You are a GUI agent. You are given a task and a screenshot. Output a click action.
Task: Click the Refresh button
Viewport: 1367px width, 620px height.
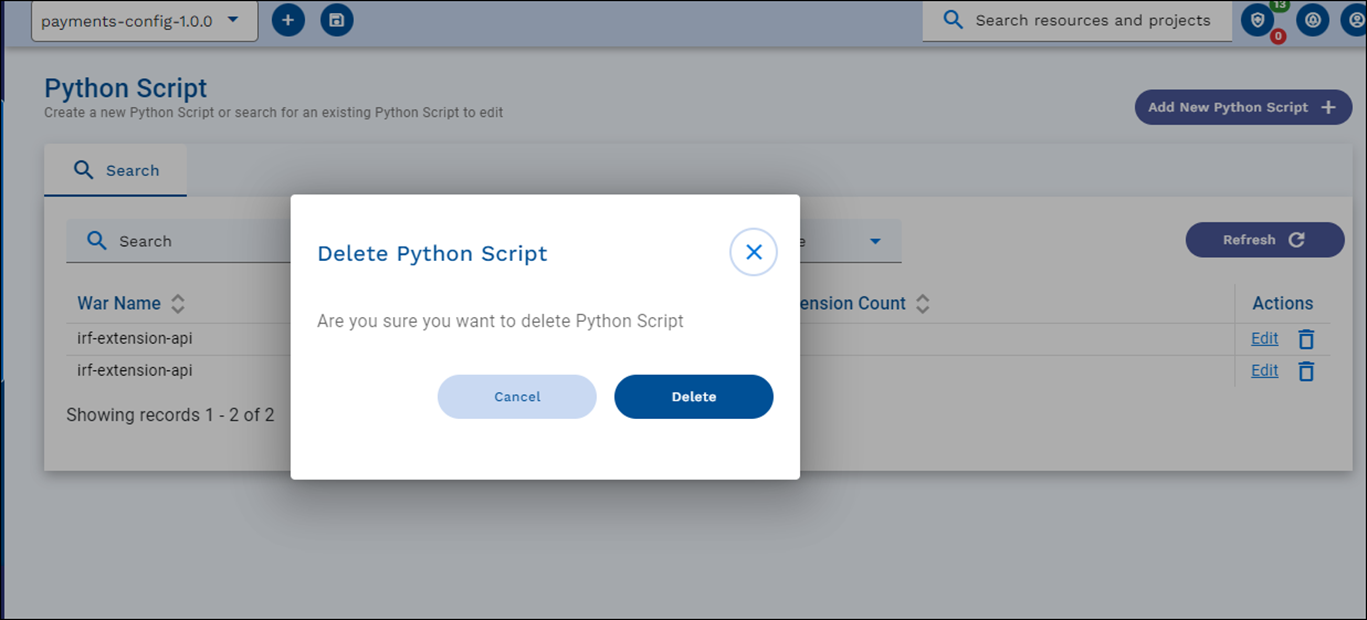(1264, 240)
